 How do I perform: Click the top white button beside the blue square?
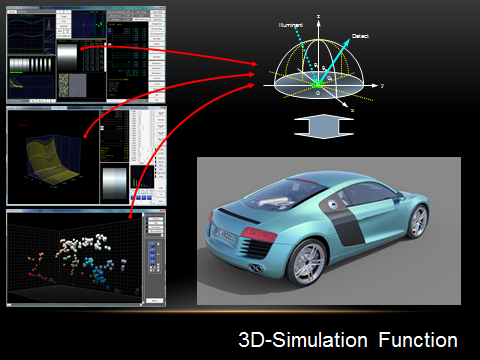pyautogui.click(x=156, y=219)
